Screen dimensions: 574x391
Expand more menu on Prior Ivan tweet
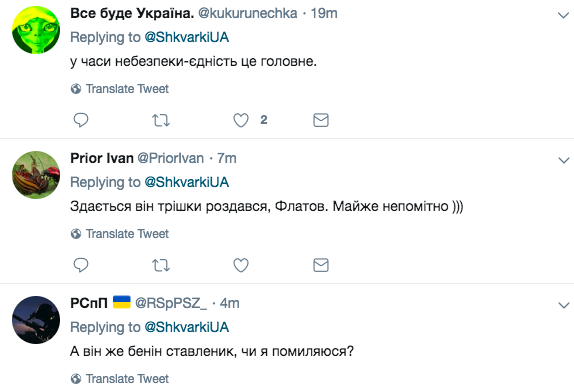pyautogui.click(x=563, y=160)
